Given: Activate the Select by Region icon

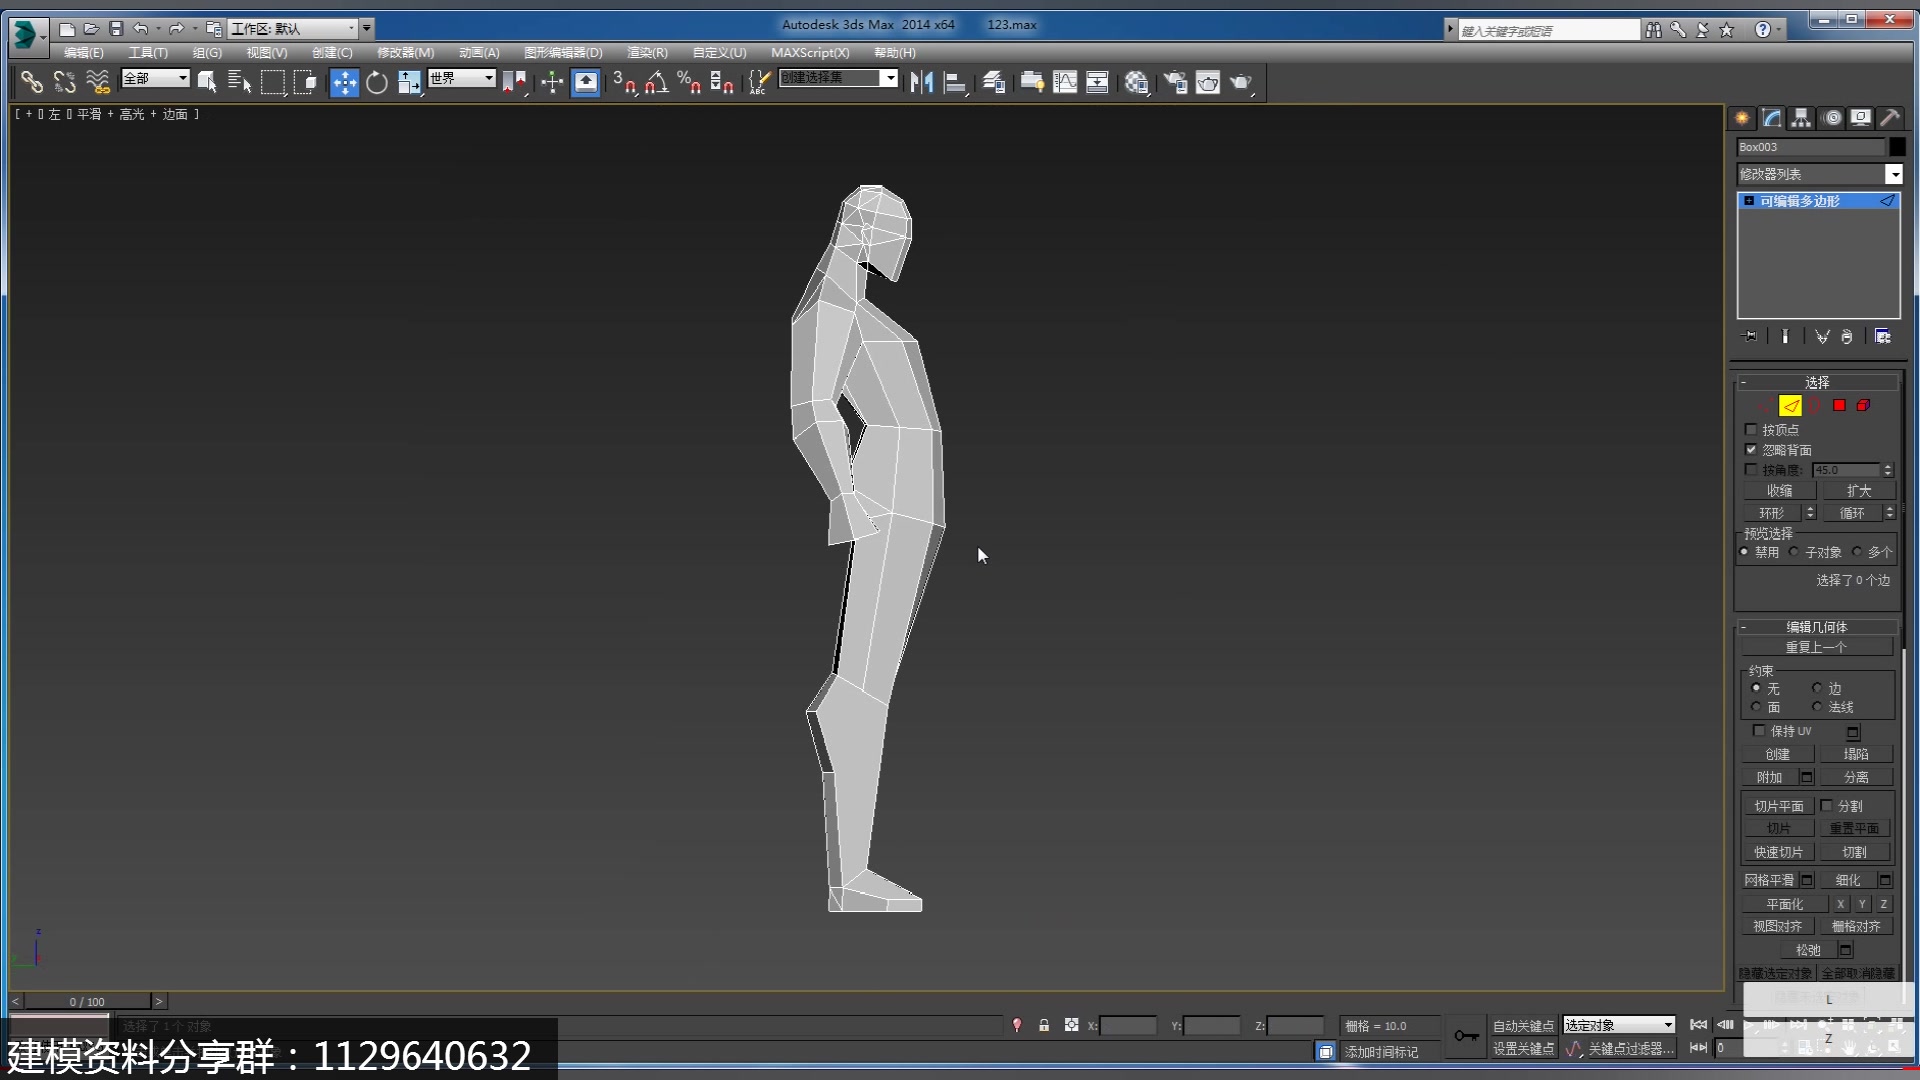Looking at the screenshot, I should (x=273, y=82).
